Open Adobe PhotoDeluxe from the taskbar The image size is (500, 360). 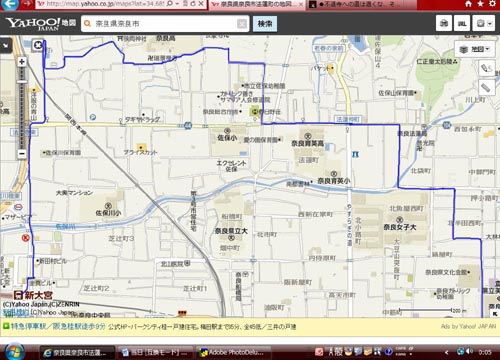coord(233,352)
